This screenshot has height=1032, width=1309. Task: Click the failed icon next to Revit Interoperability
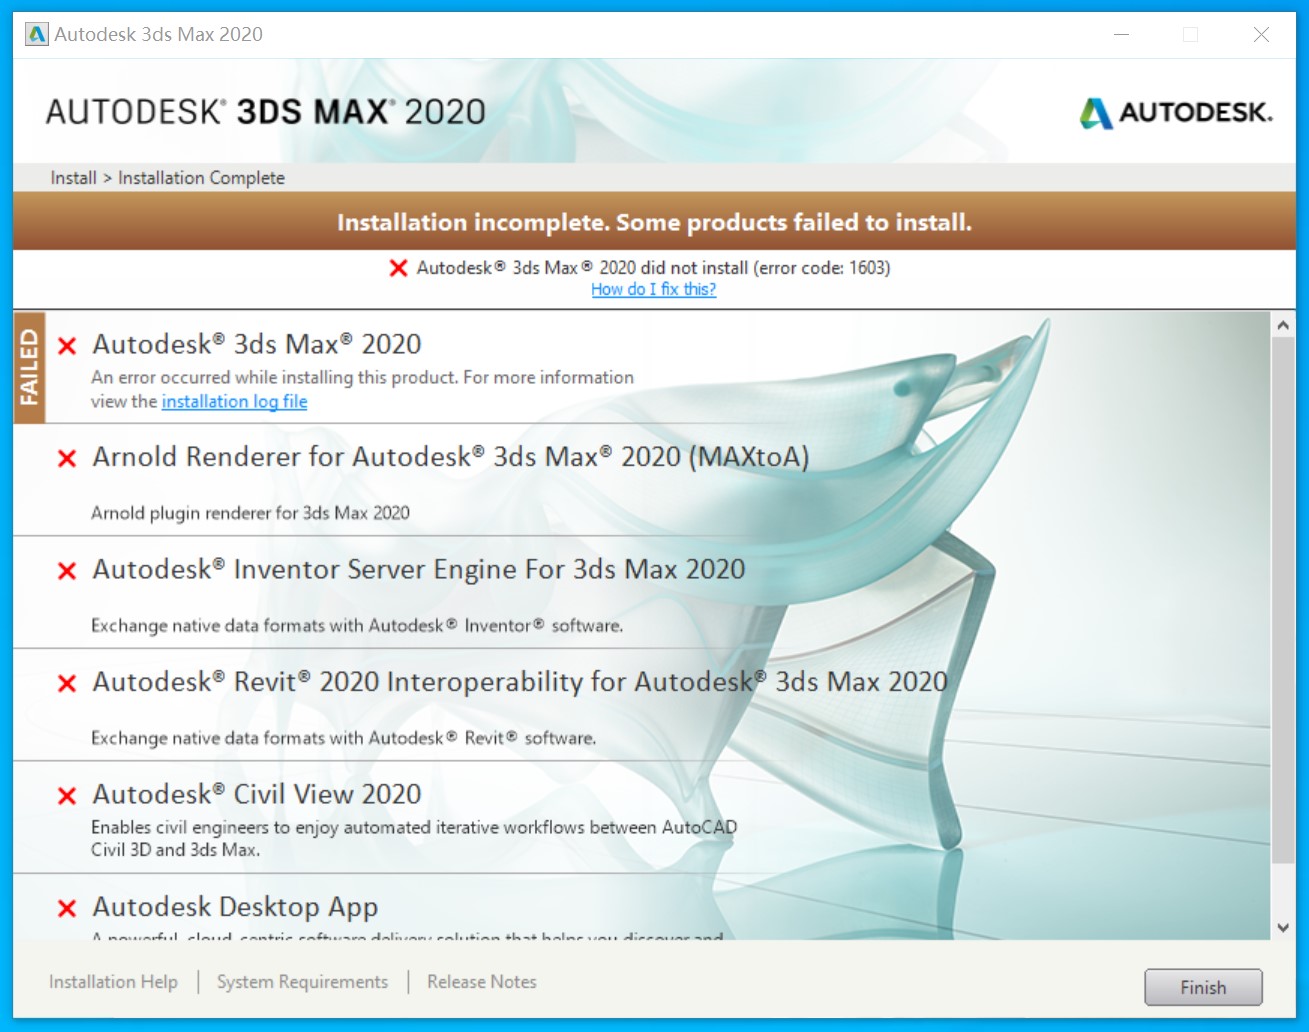pyautogui.click(x=67, y=684)
